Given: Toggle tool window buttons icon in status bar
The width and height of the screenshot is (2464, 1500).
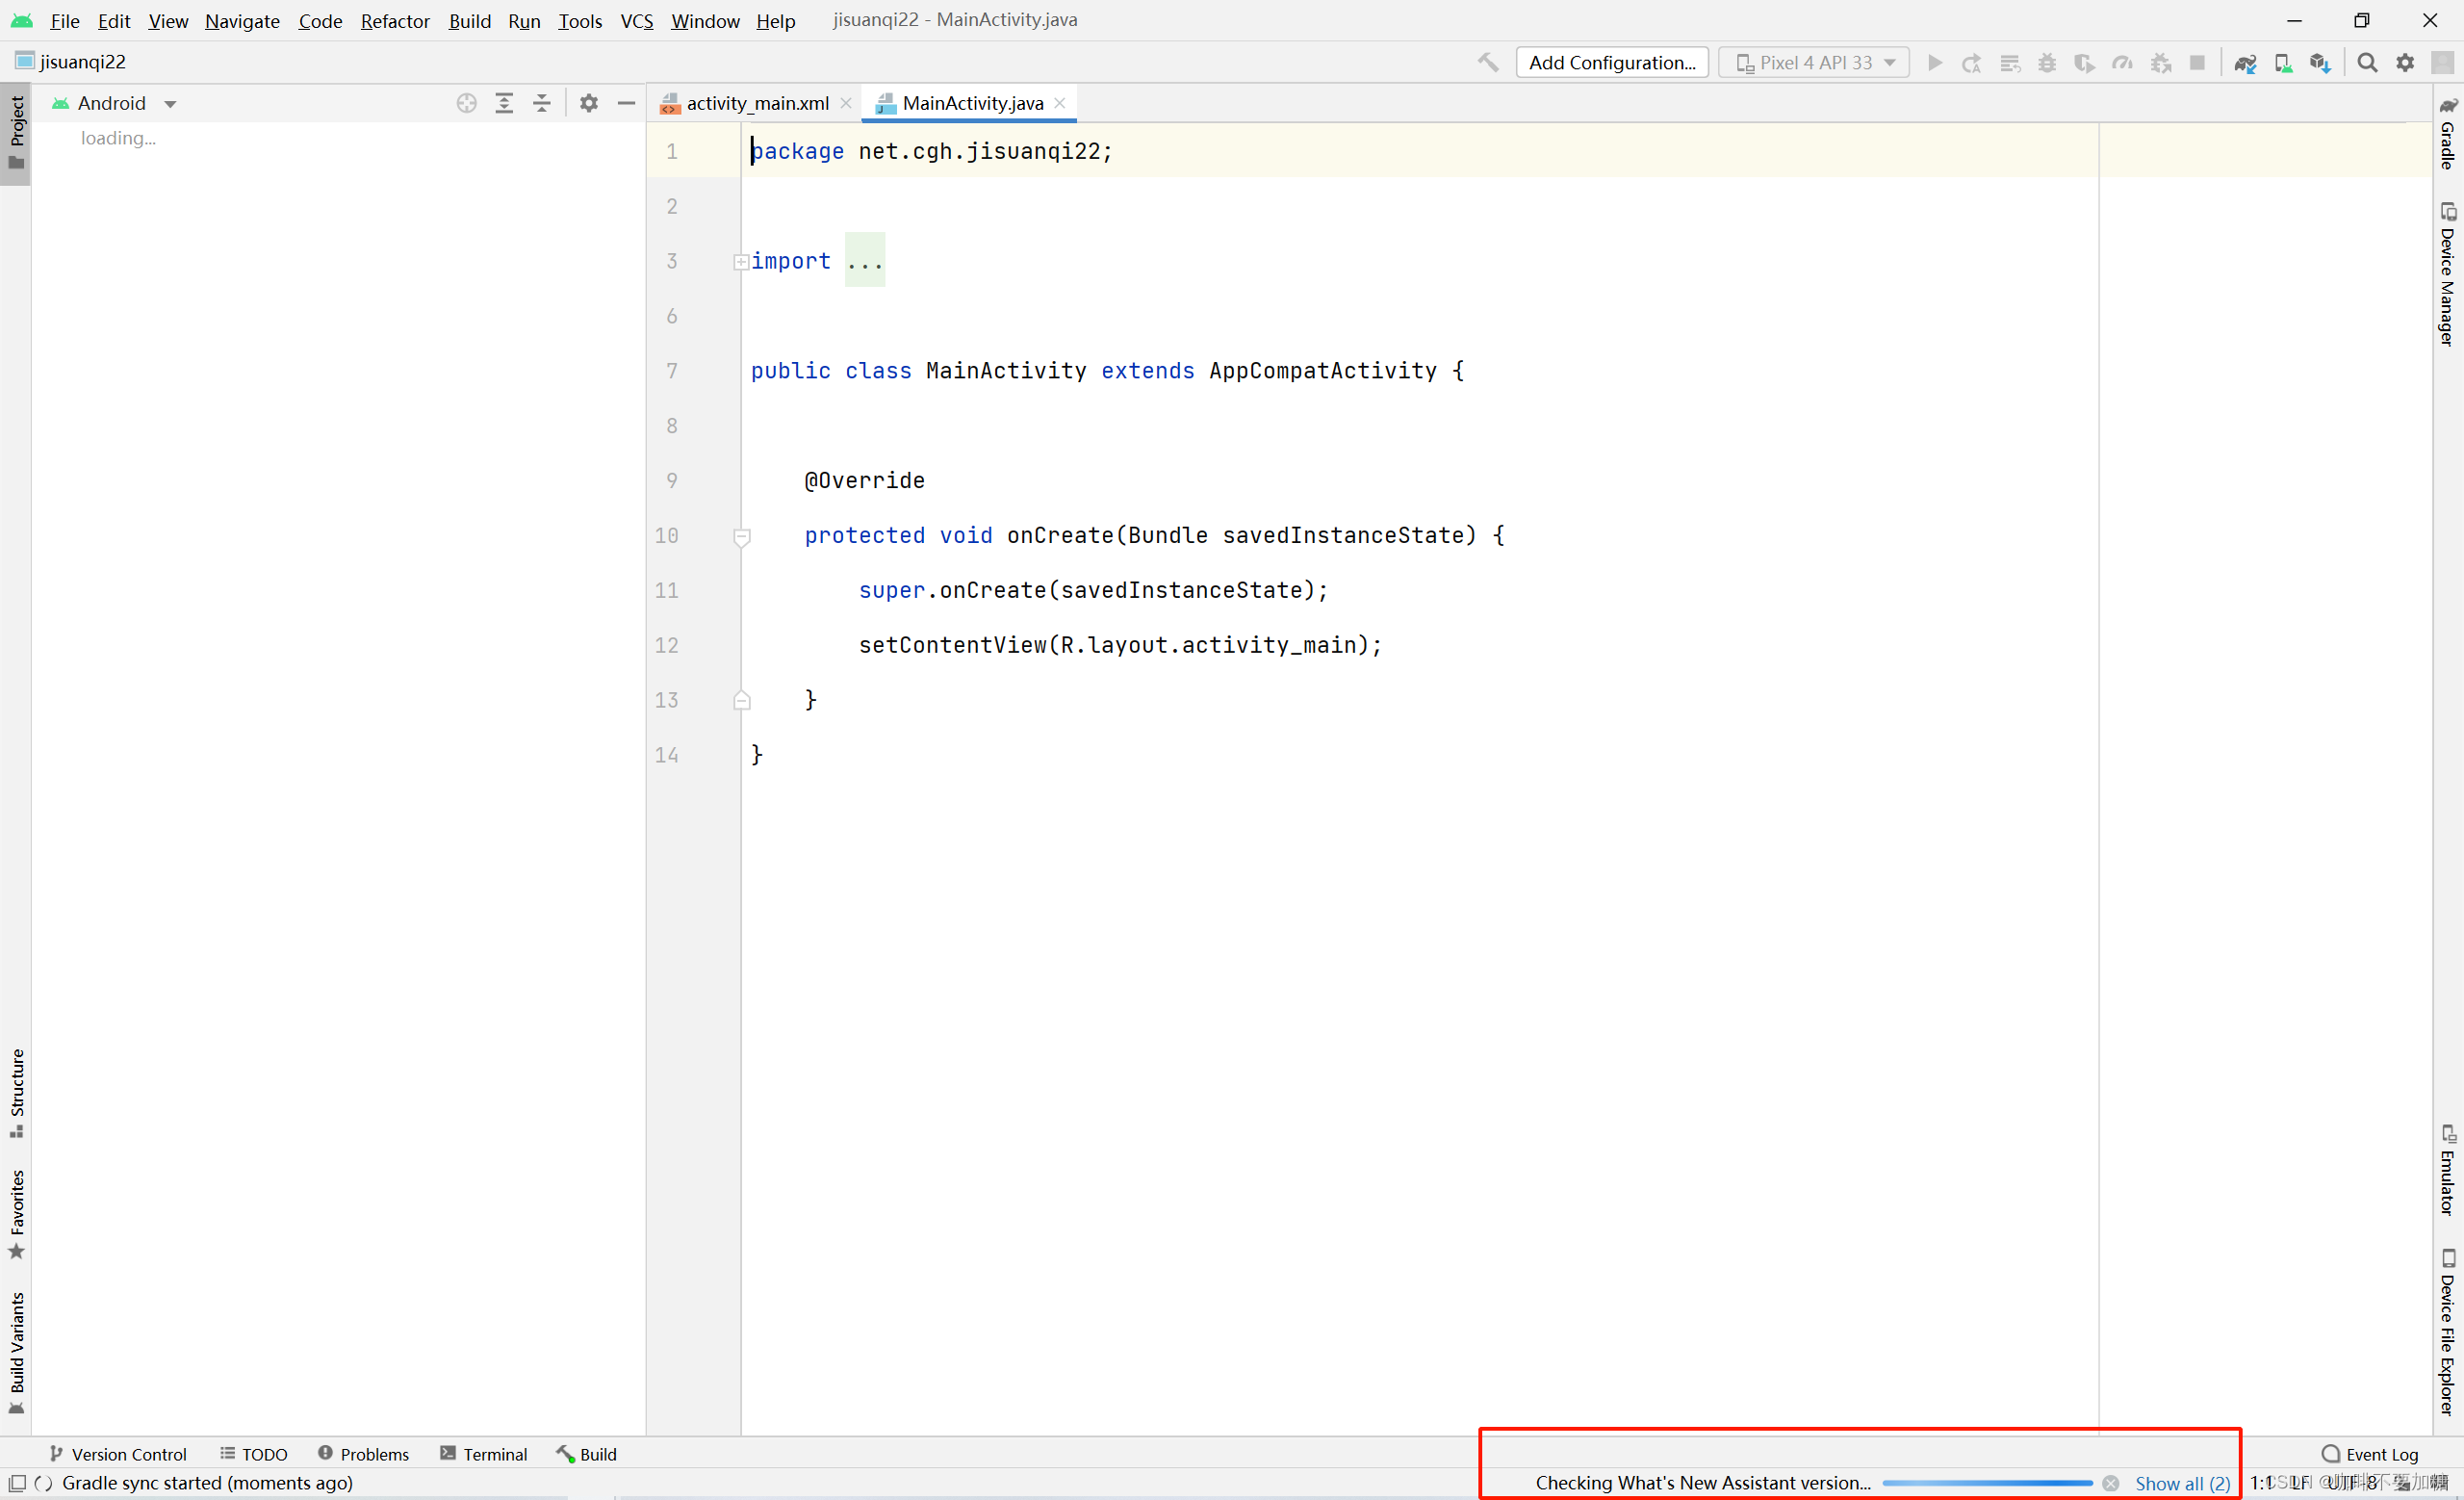Looking at the screenshot, I should coord(17,1482).
